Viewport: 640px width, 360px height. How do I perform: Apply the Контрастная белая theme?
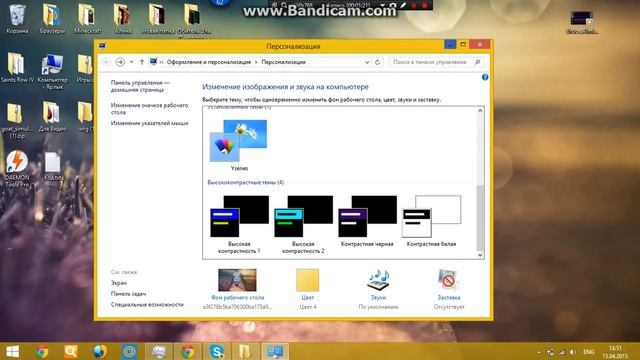[x=431, y=221]
